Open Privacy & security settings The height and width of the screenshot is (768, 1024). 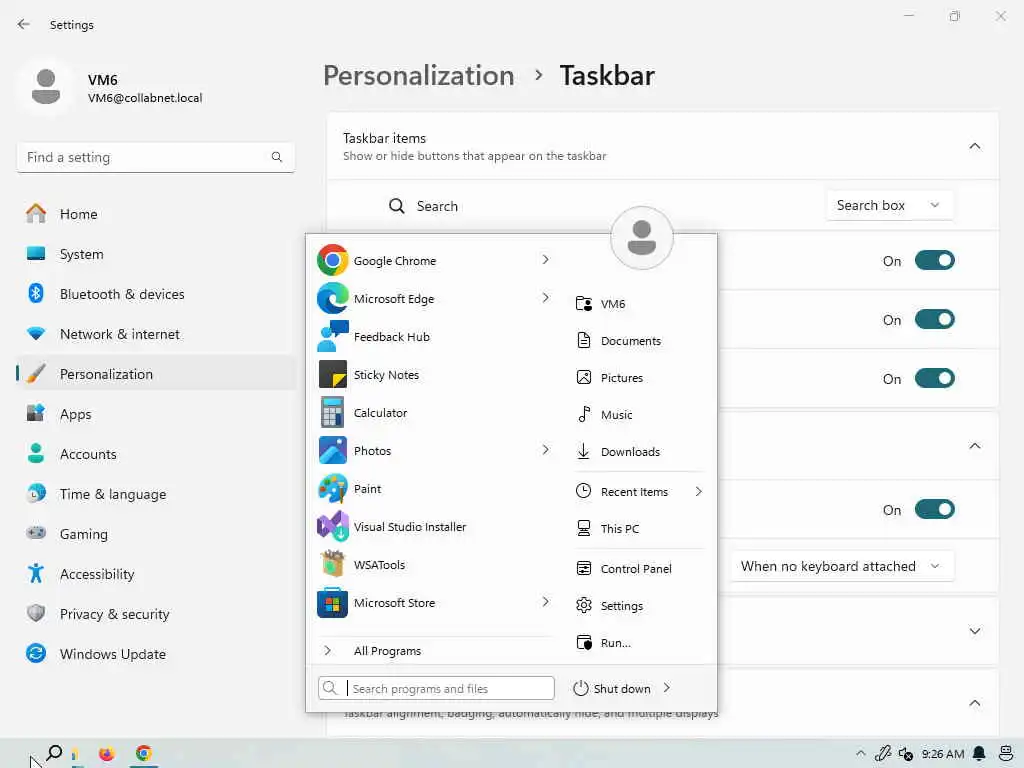pos(155,614)
